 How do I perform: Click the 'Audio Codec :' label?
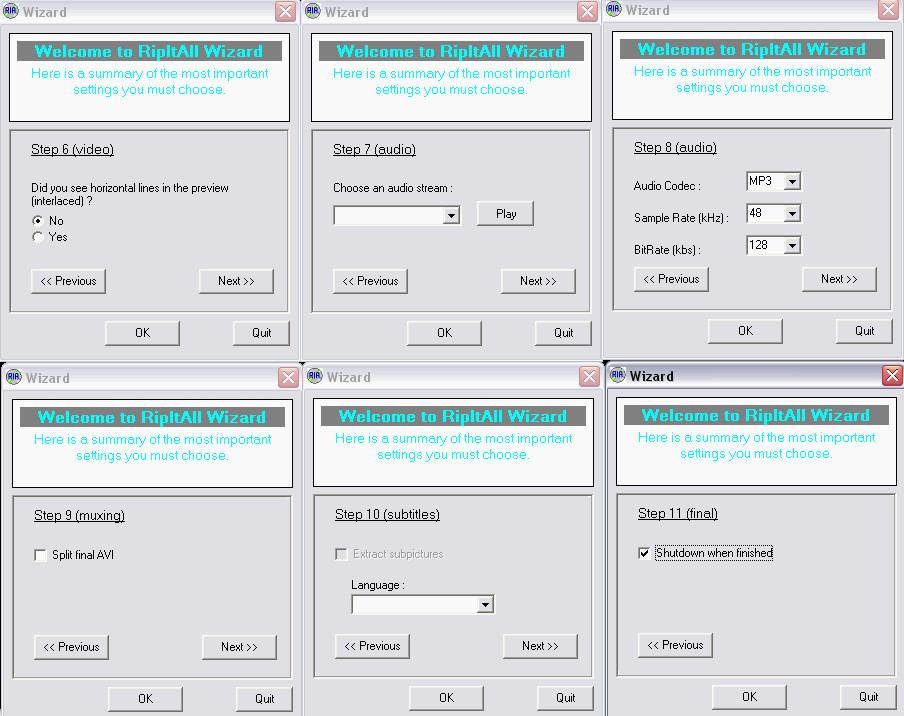click(x=667, y=186)
